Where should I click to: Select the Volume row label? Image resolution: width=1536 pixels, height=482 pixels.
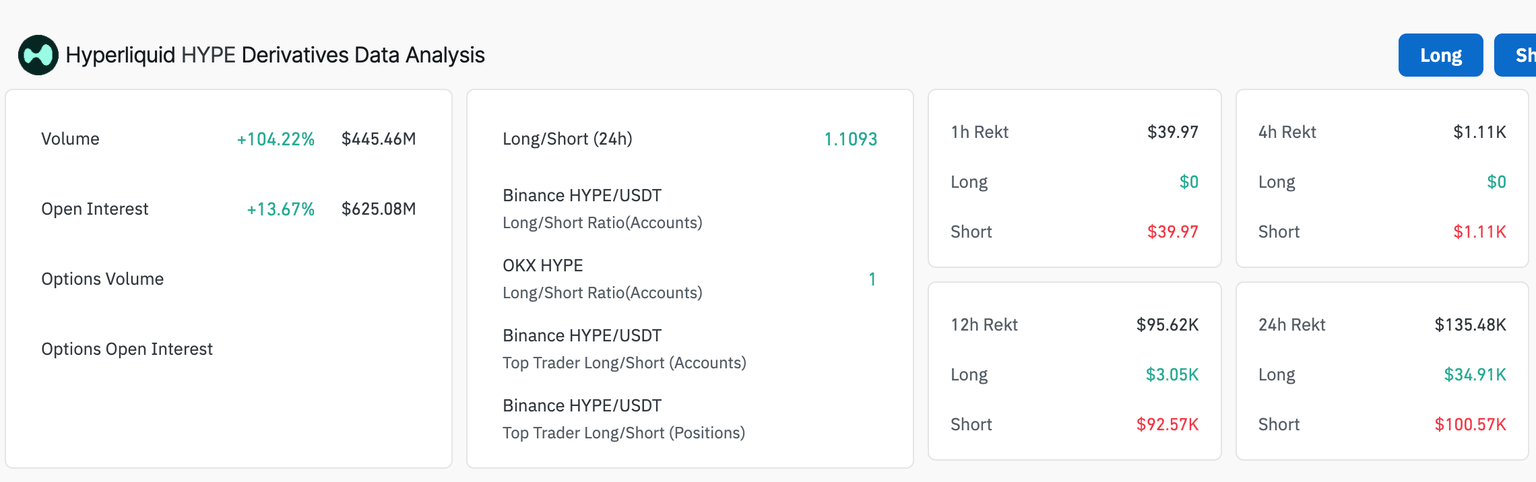[x=70, y=139]
